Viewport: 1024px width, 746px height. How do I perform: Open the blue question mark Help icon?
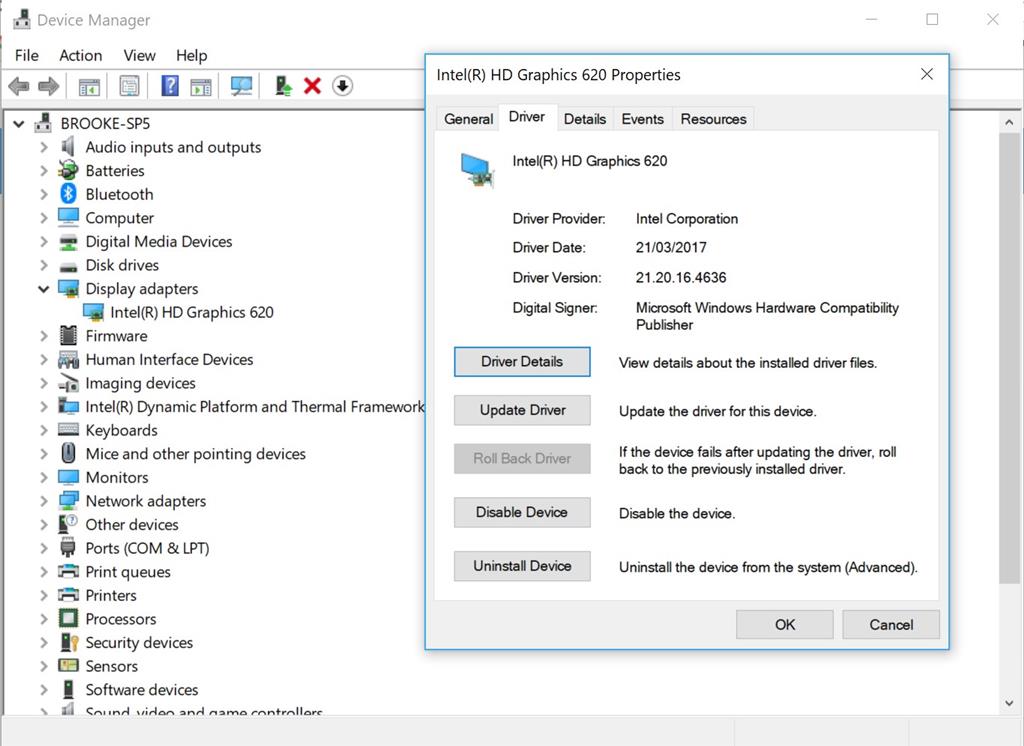[170, 86]
